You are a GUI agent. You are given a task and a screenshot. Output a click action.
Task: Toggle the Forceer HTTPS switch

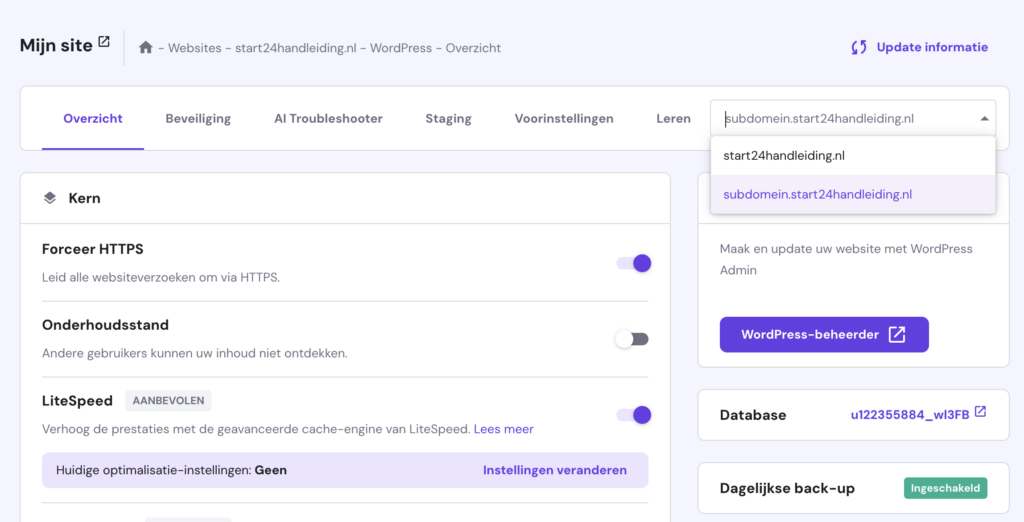pyautogui.click(x=633, y=263)
